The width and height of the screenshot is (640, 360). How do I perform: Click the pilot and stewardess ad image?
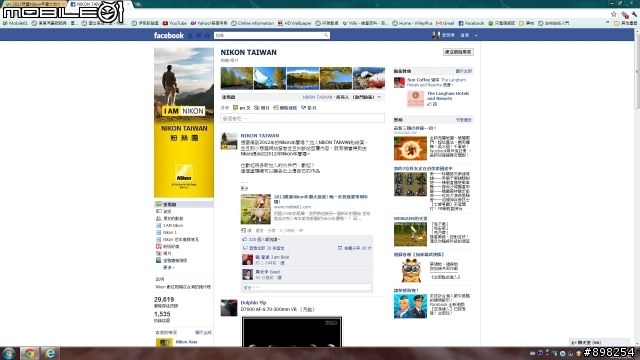(x=410, y=306)
